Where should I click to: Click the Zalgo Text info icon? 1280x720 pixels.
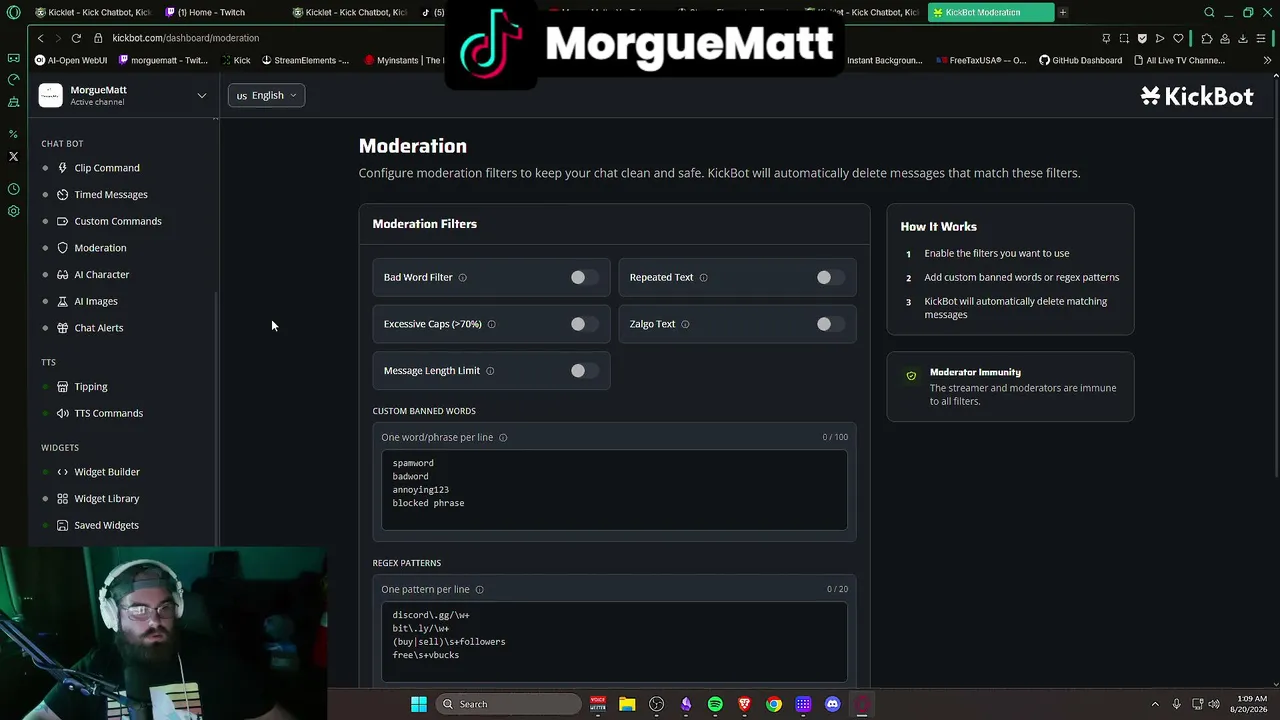click(685, 324)
